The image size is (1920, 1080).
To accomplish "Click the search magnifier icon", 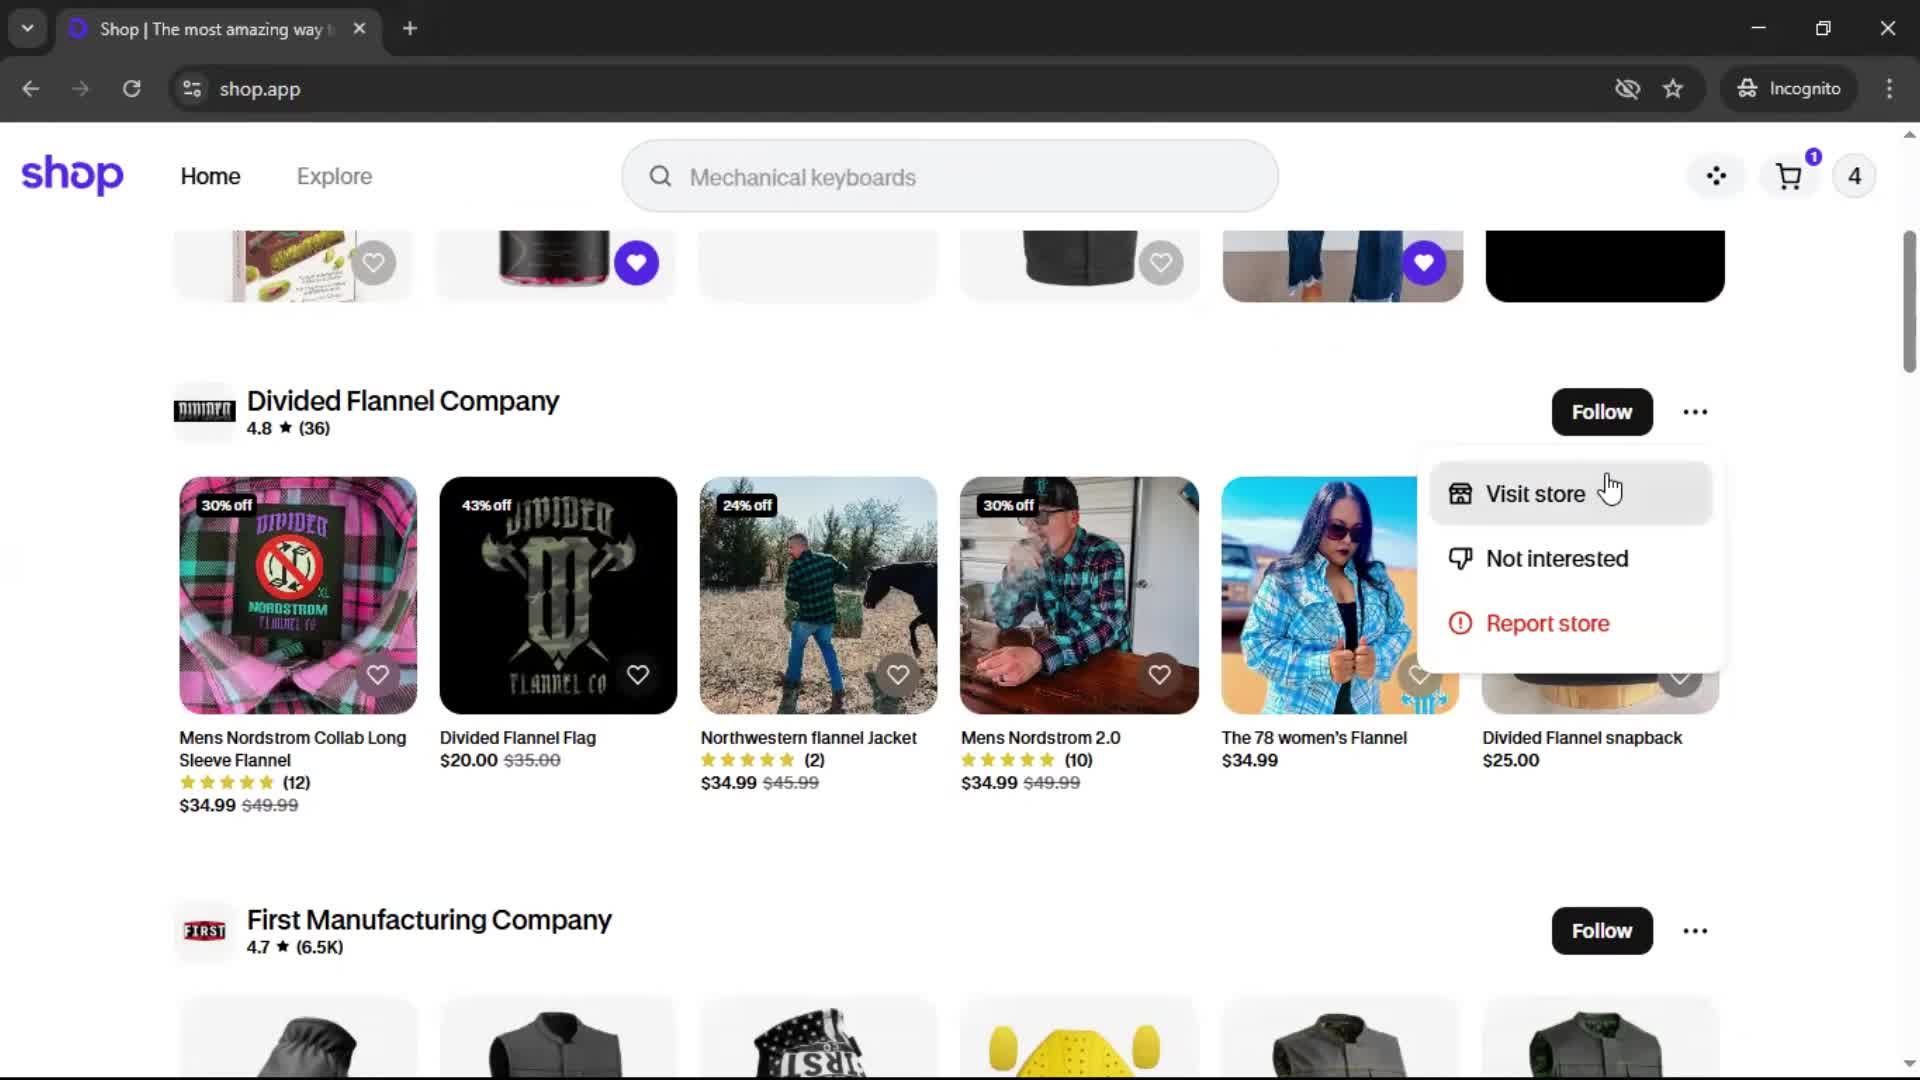I will coord(660,177).
